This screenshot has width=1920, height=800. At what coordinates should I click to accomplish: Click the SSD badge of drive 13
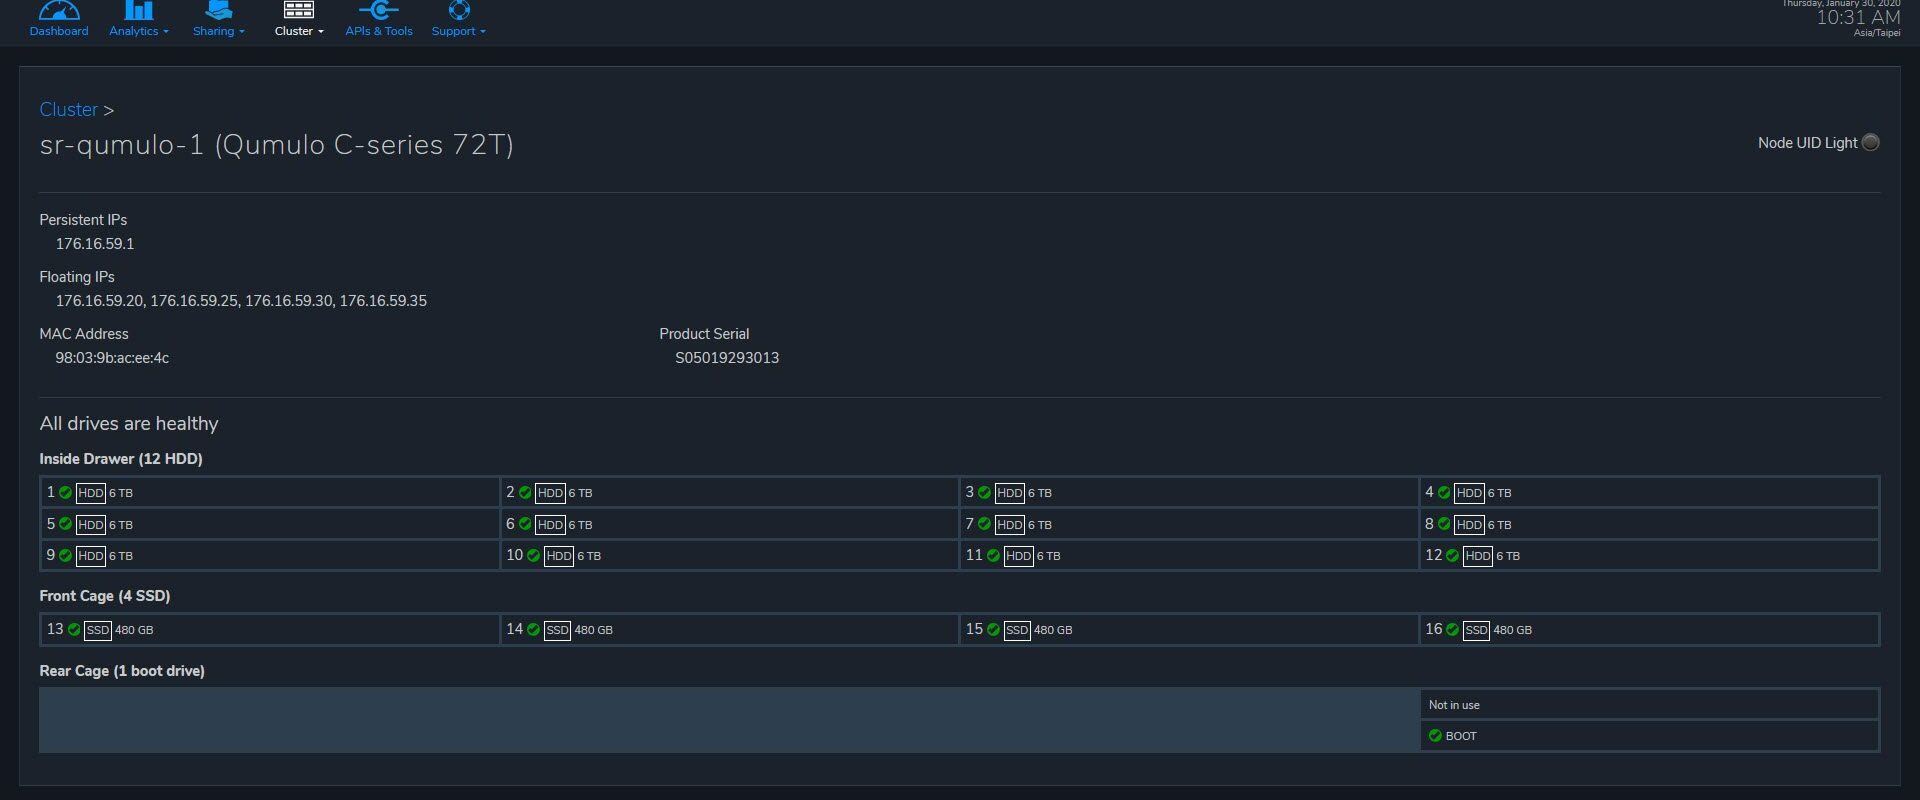(x=98, y=630)
